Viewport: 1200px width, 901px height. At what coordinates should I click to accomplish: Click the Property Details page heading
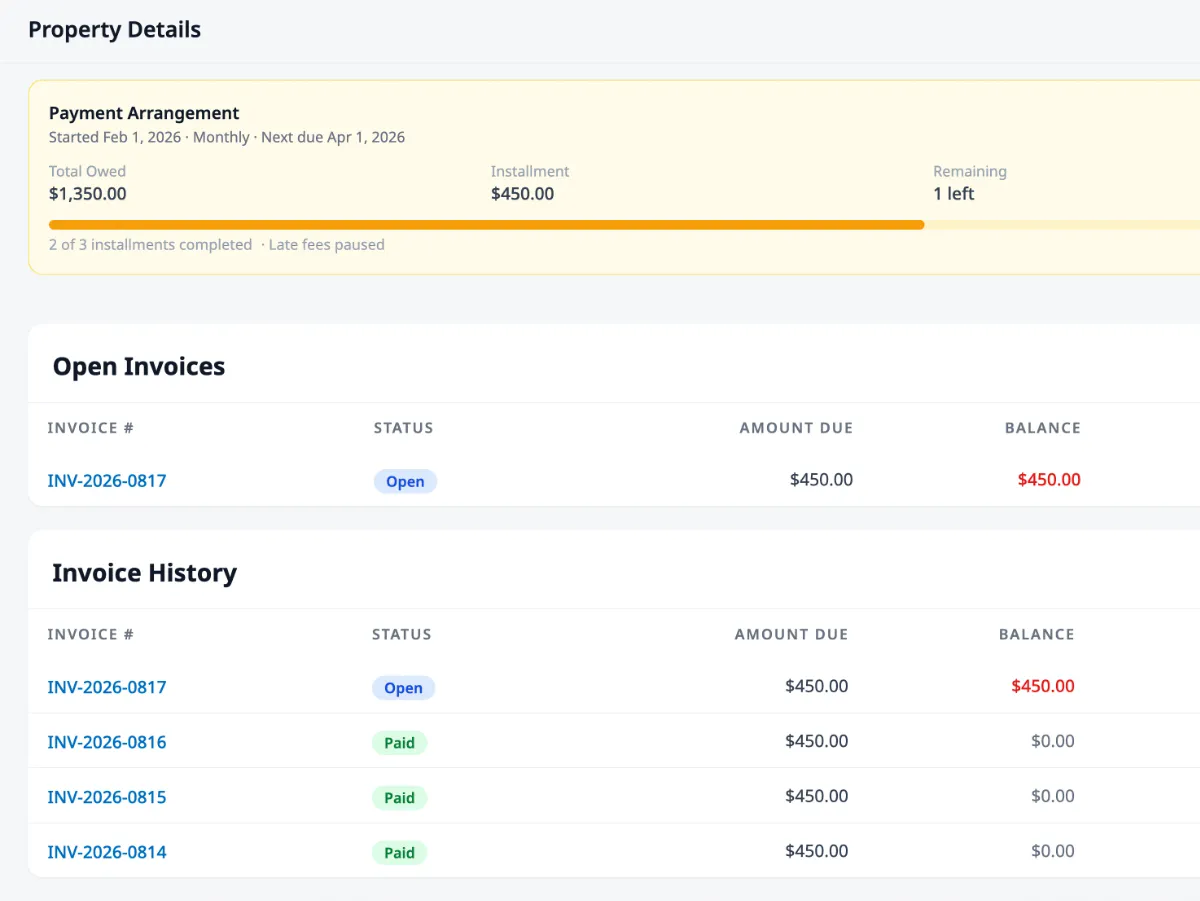[x=114, y=30]
